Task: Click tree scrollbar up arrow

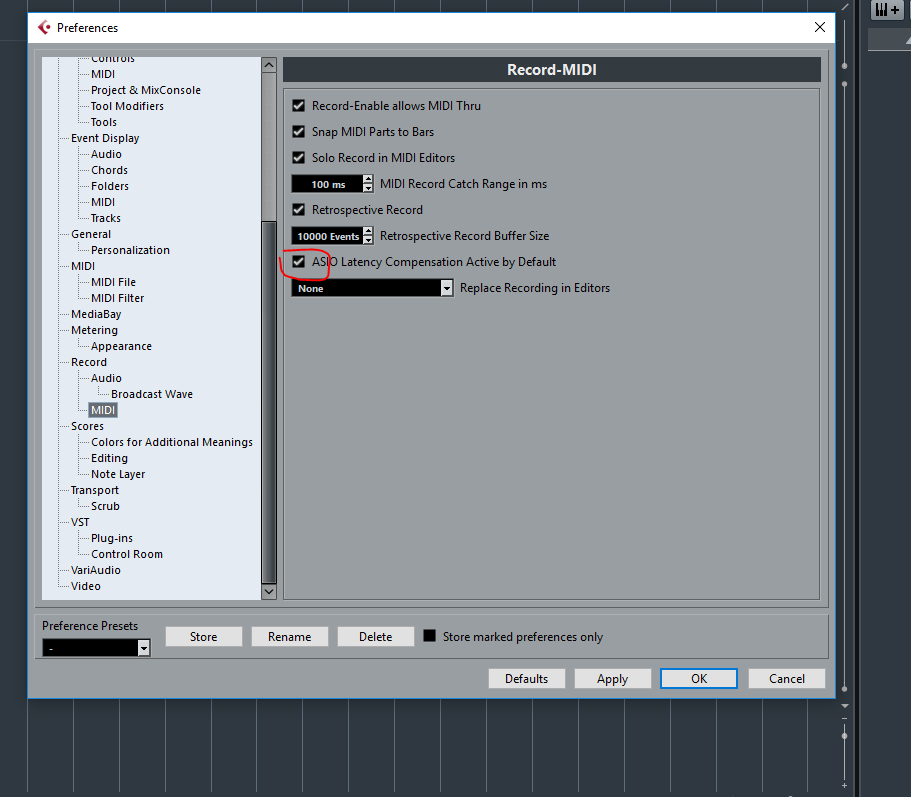Action: 269,65
